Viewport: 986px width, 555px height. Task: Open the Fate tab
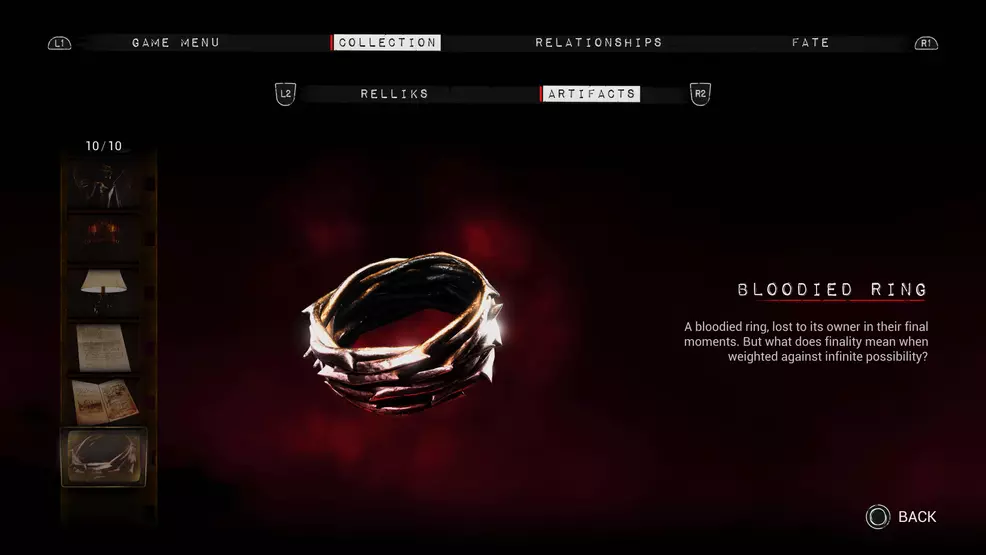[x=811, y=43]
